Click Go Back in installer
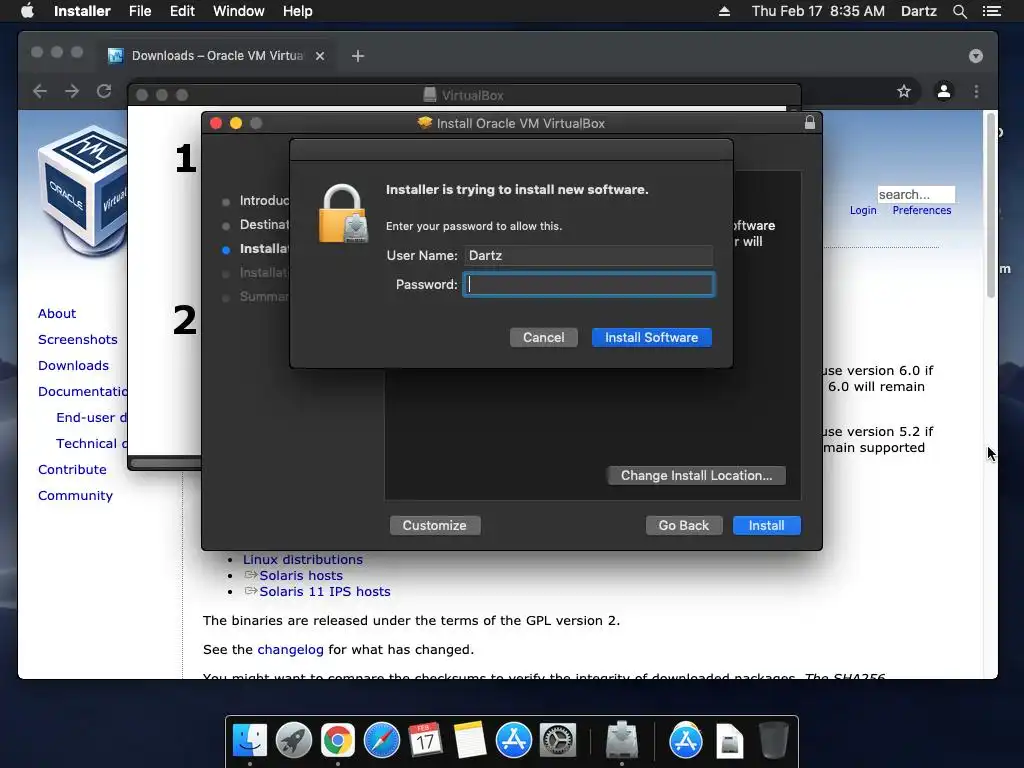This screenshot has height=768, width=1024. point(684,526)
